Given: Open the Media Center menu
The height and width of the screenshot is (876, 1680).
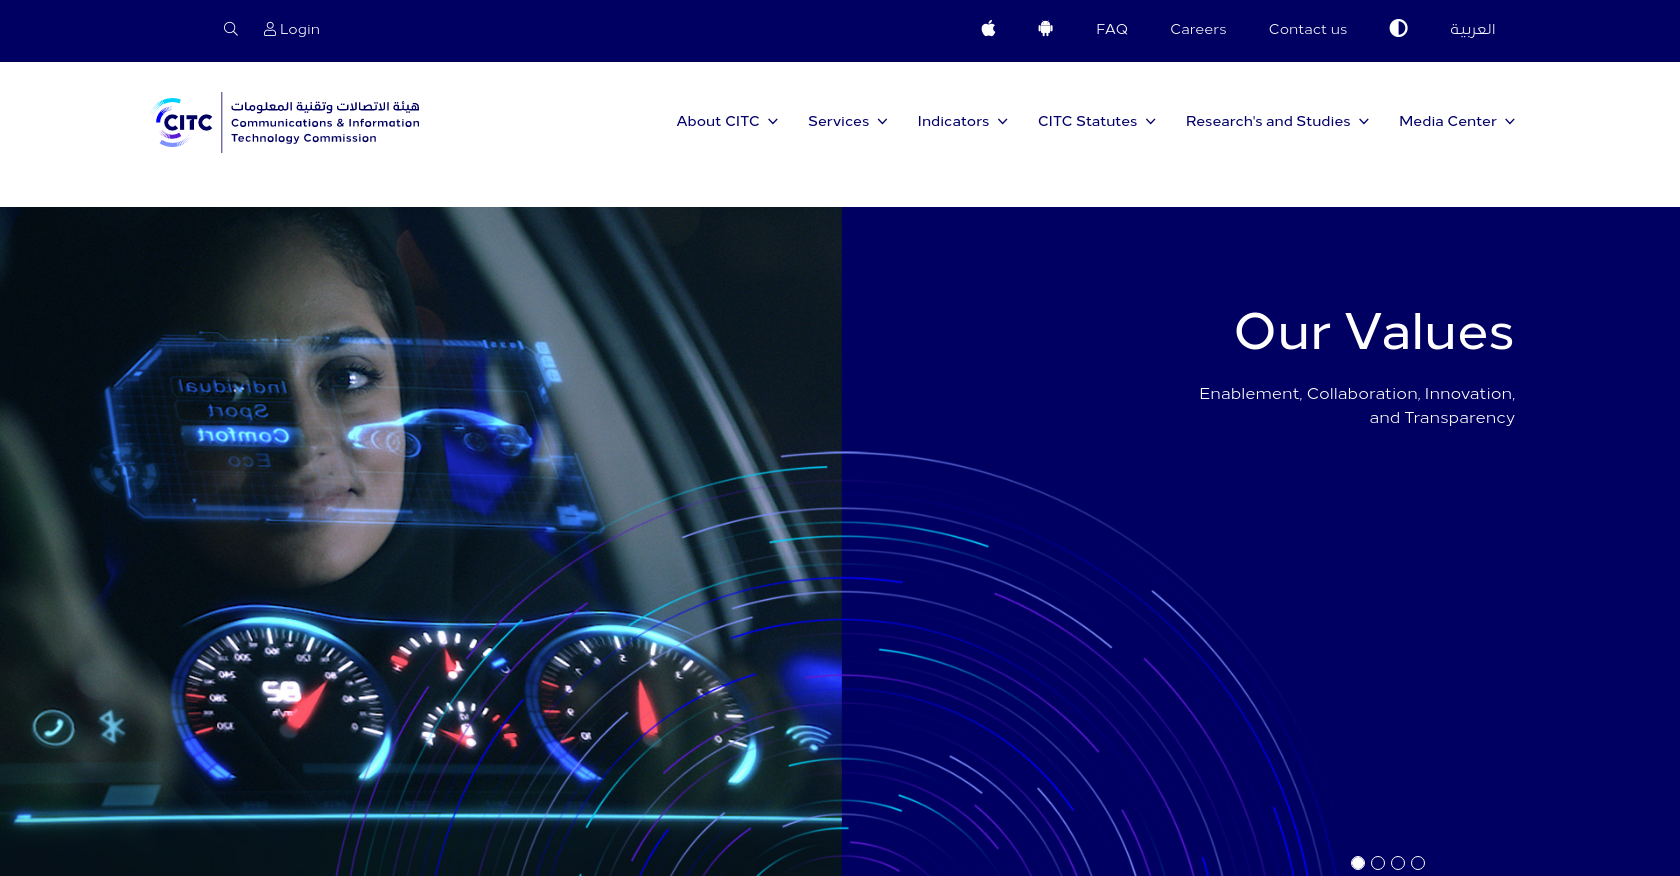Looking at the screenshot, I should [1448, 121].
